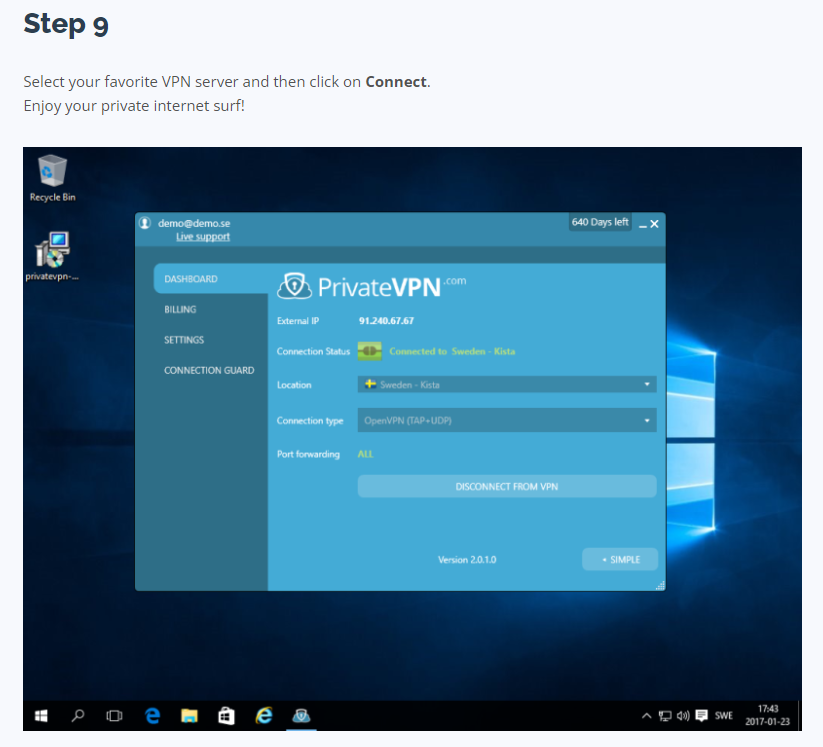Minimize the PrivateVPN window
The height and width of the screenshot is (747, 823).
point(642,225)
